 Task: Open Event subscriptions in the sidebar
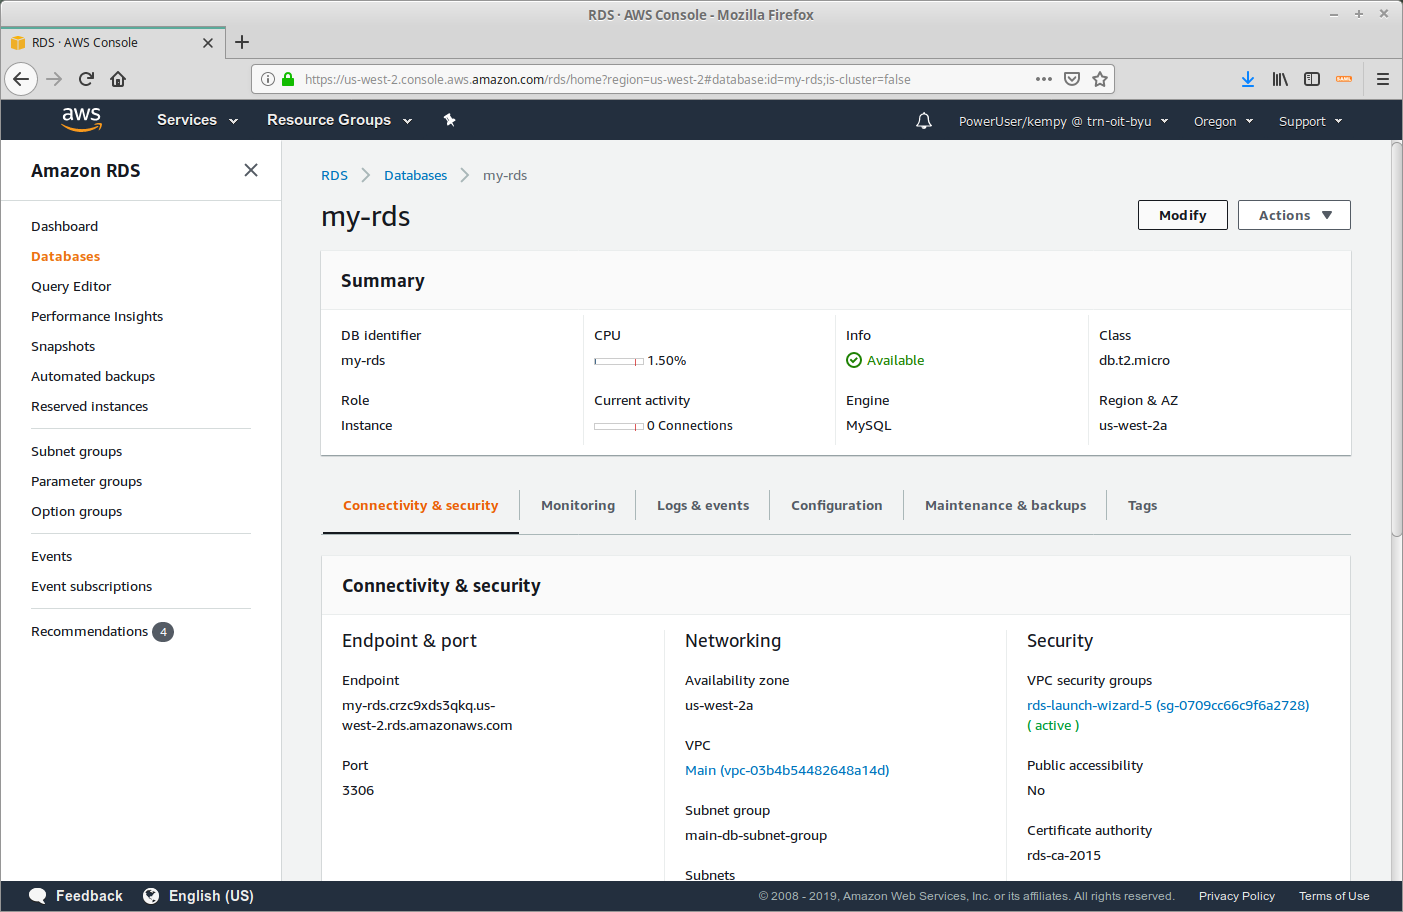(x=91, y=587)
